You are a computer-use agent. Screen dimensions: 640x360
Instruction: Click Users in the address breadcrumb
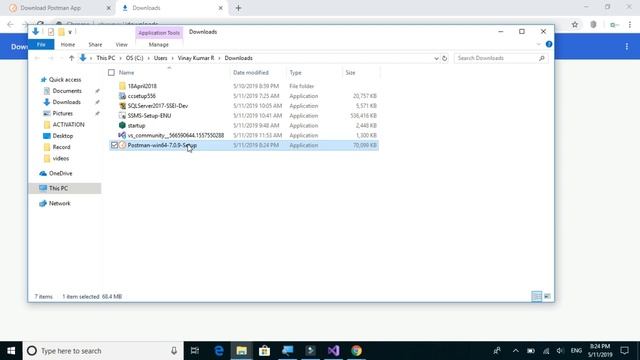160,58
